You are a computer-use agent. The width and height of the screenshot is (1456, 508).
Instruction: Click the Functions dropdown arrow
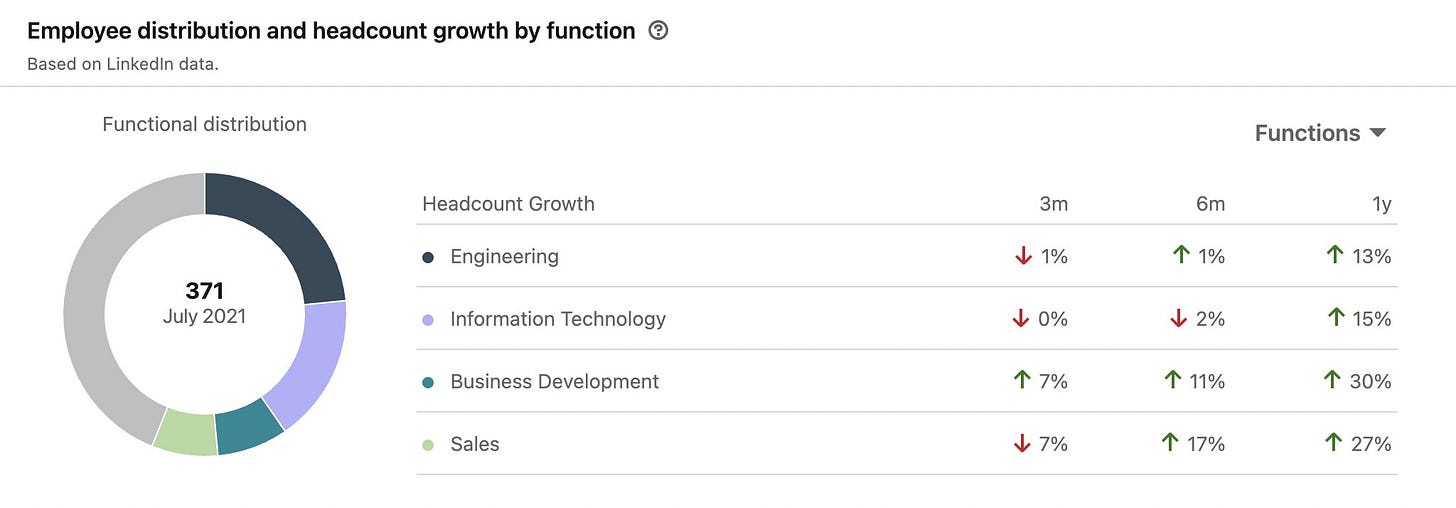tap(1377, 133)
